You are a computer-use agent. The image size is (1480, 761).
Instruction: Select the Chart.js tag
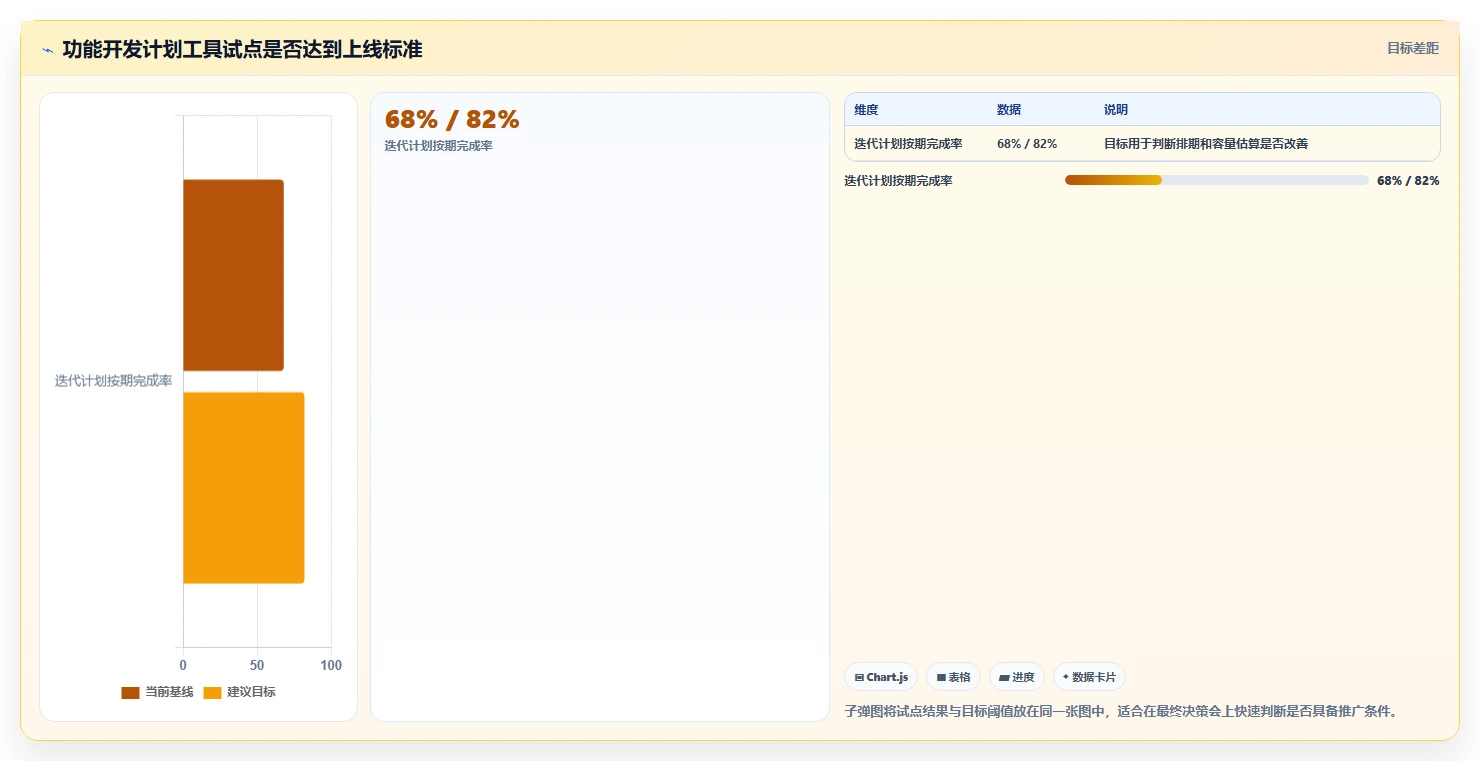[x=881, y=677]
